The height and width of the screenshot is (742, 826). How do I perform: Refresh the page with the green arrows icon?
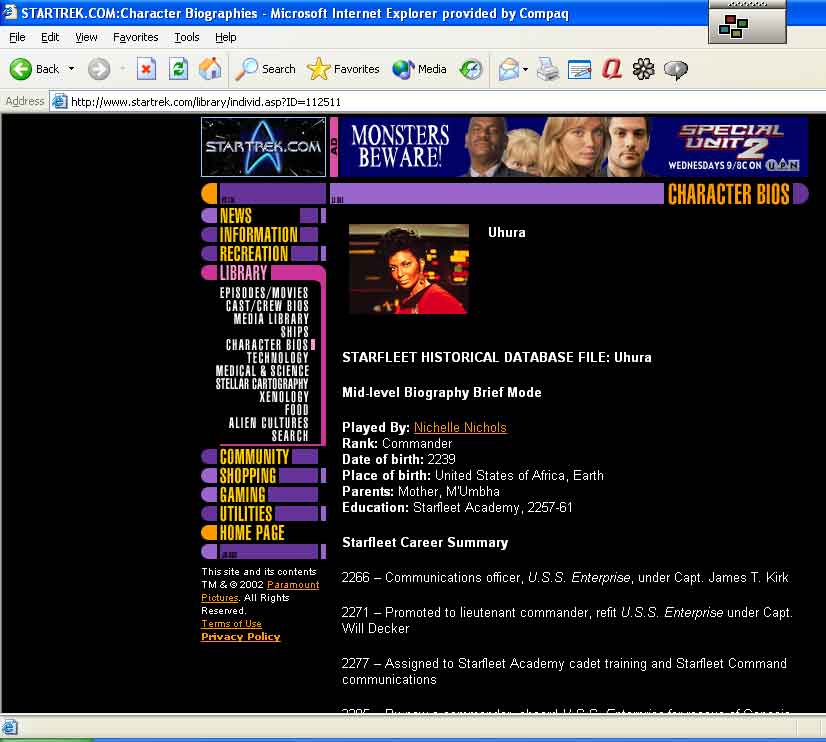[x=178, y=69]
